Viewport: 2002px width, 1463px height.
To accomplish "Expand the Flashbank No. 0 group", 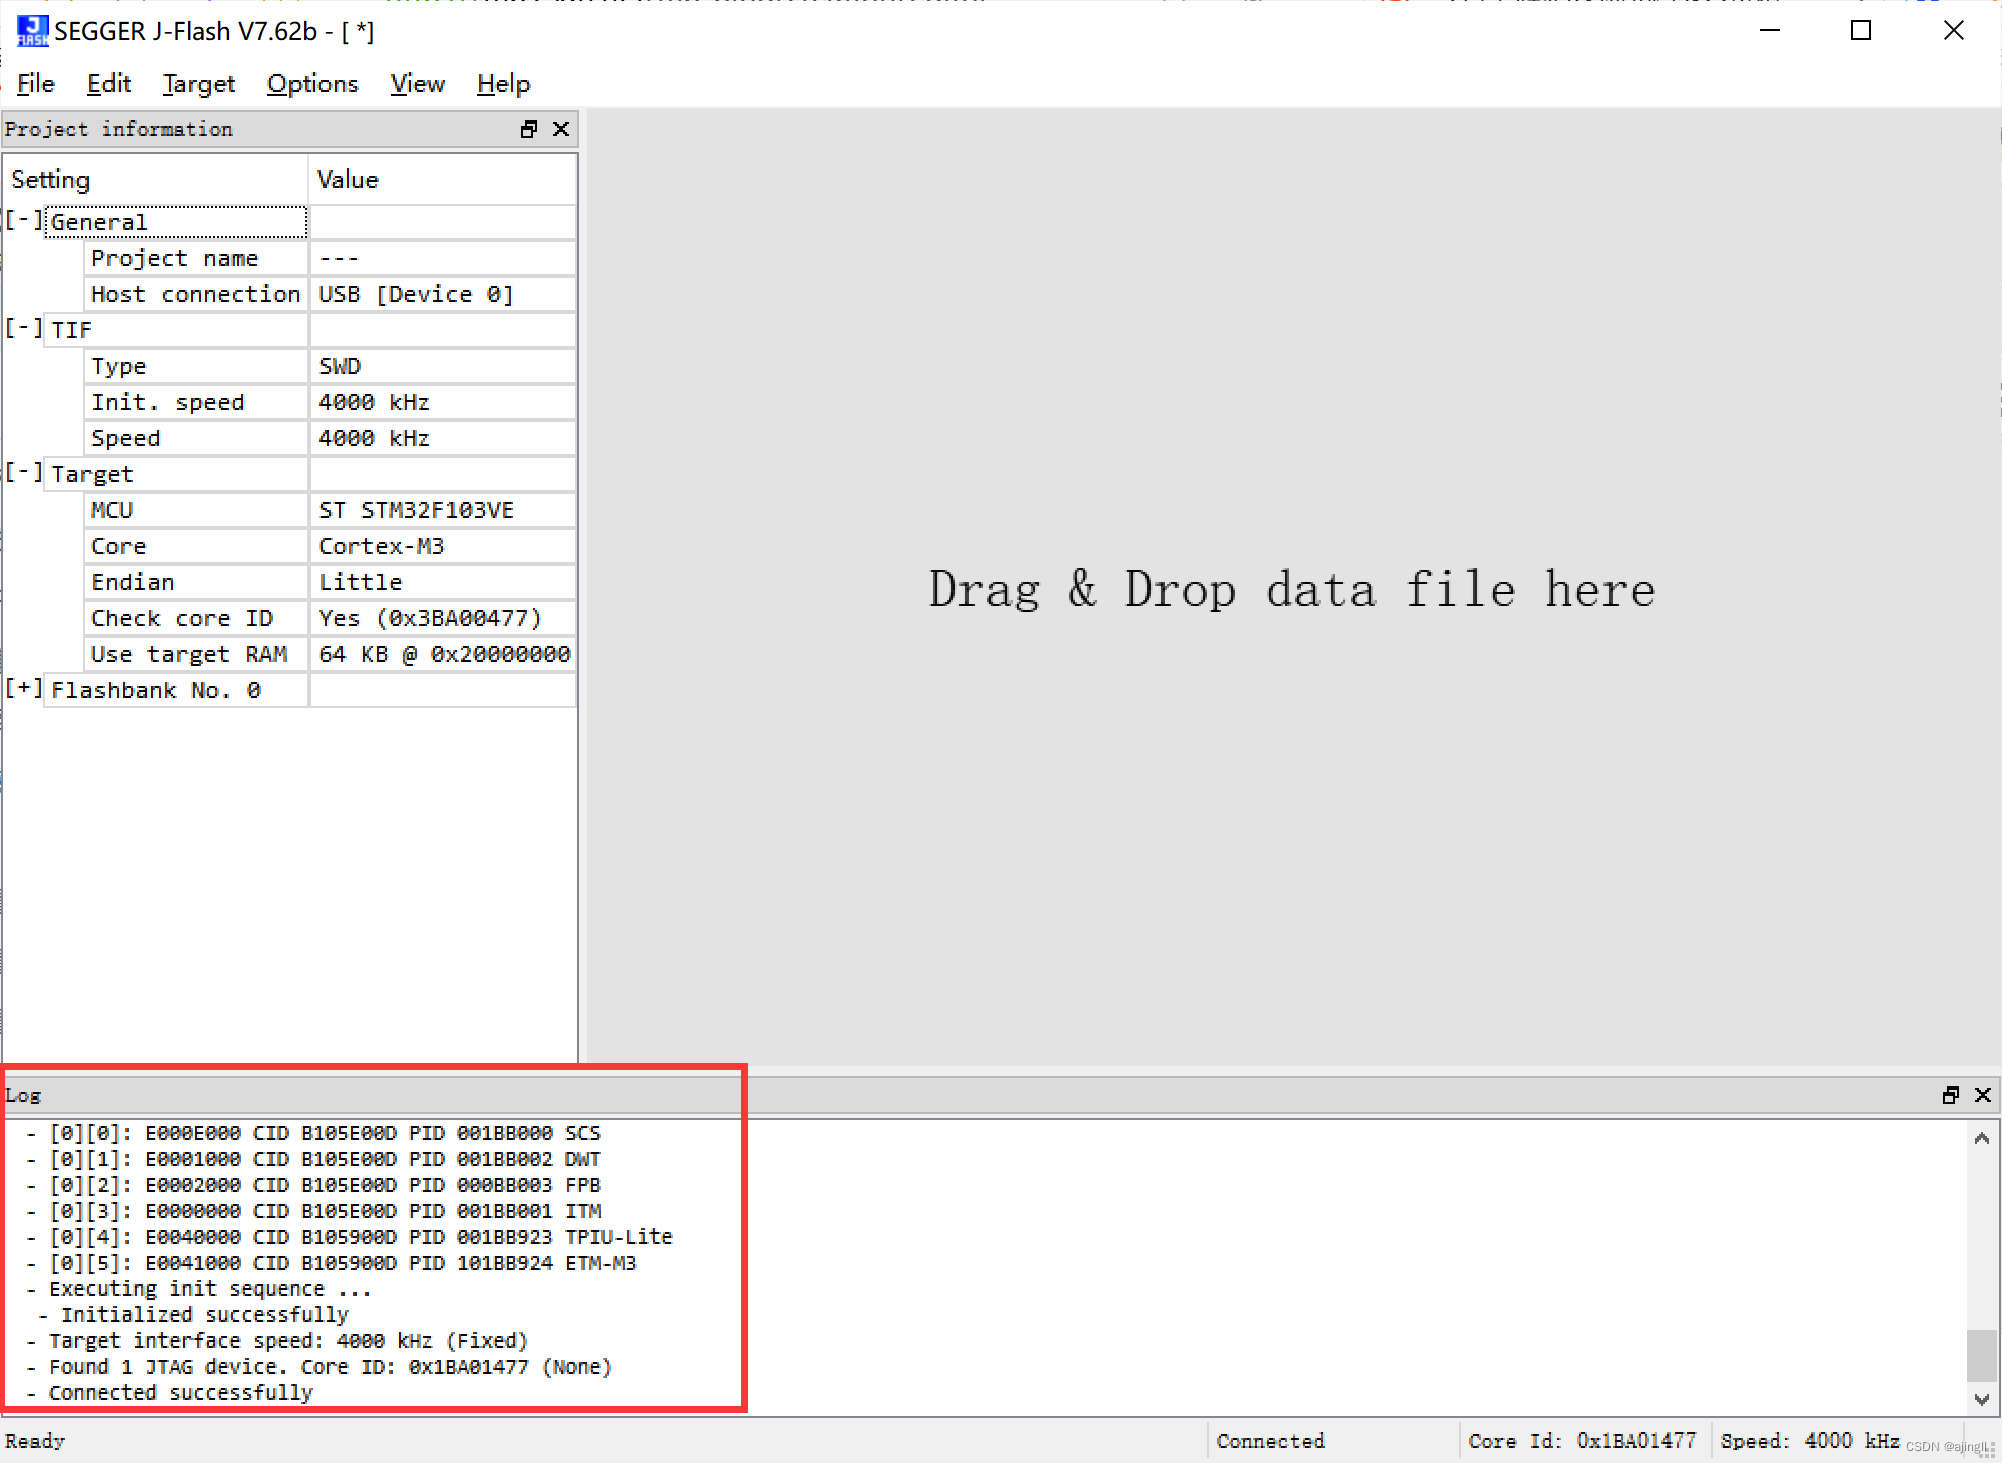I will click(x=23, y=688).
